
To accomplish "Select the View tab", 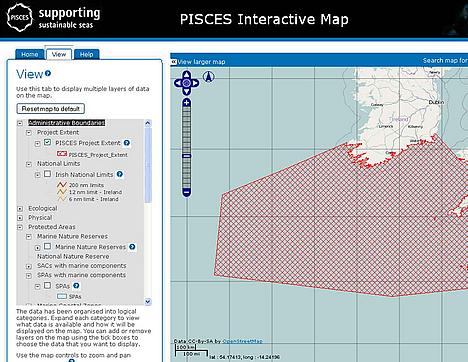I will point(59,54).
